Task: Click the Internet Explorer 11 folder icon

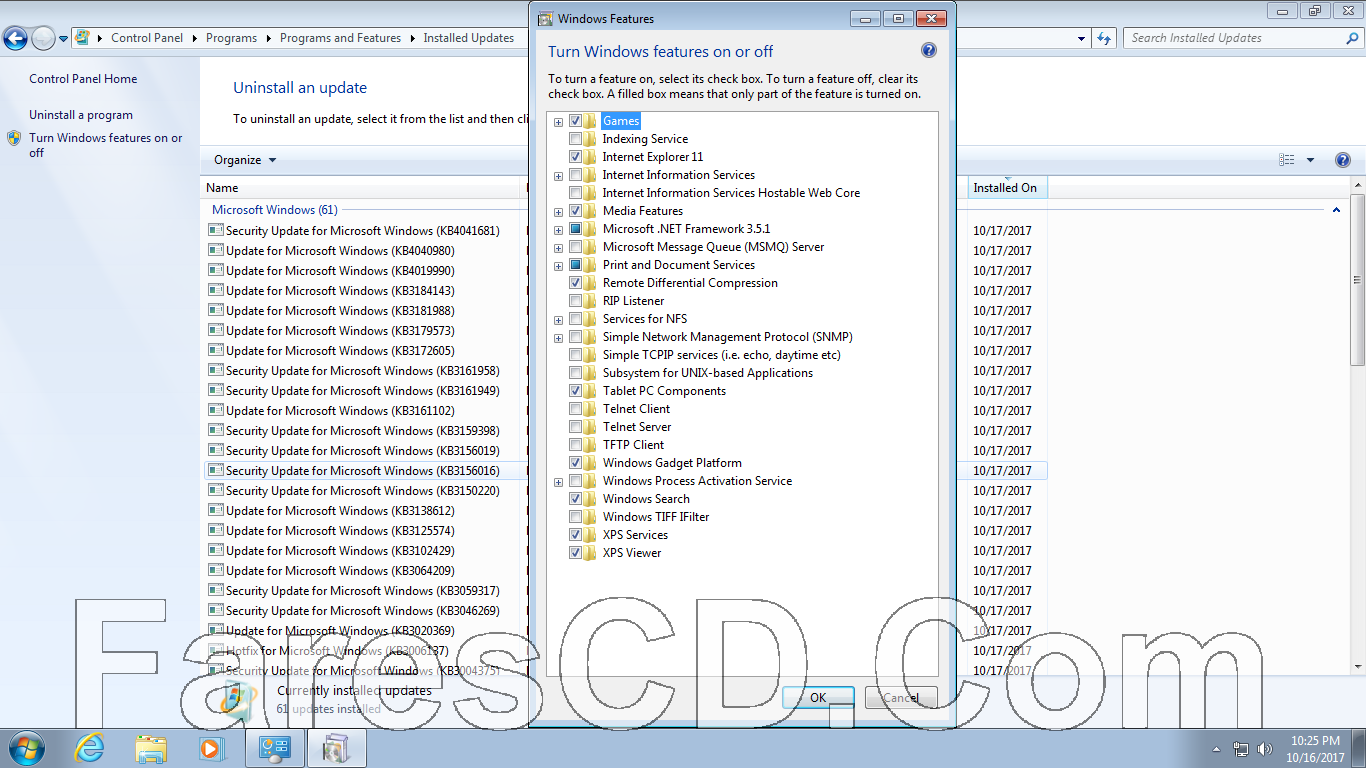Action: (x=591, y=157)
